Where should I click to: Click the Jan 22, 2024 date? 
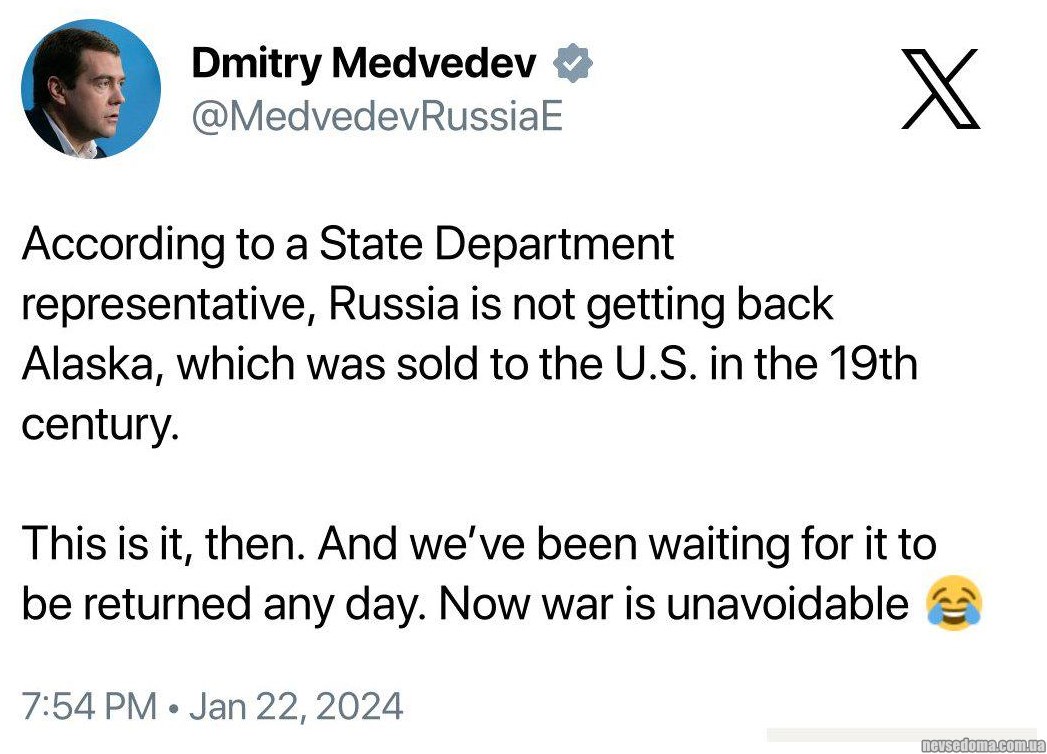[296, 707]
